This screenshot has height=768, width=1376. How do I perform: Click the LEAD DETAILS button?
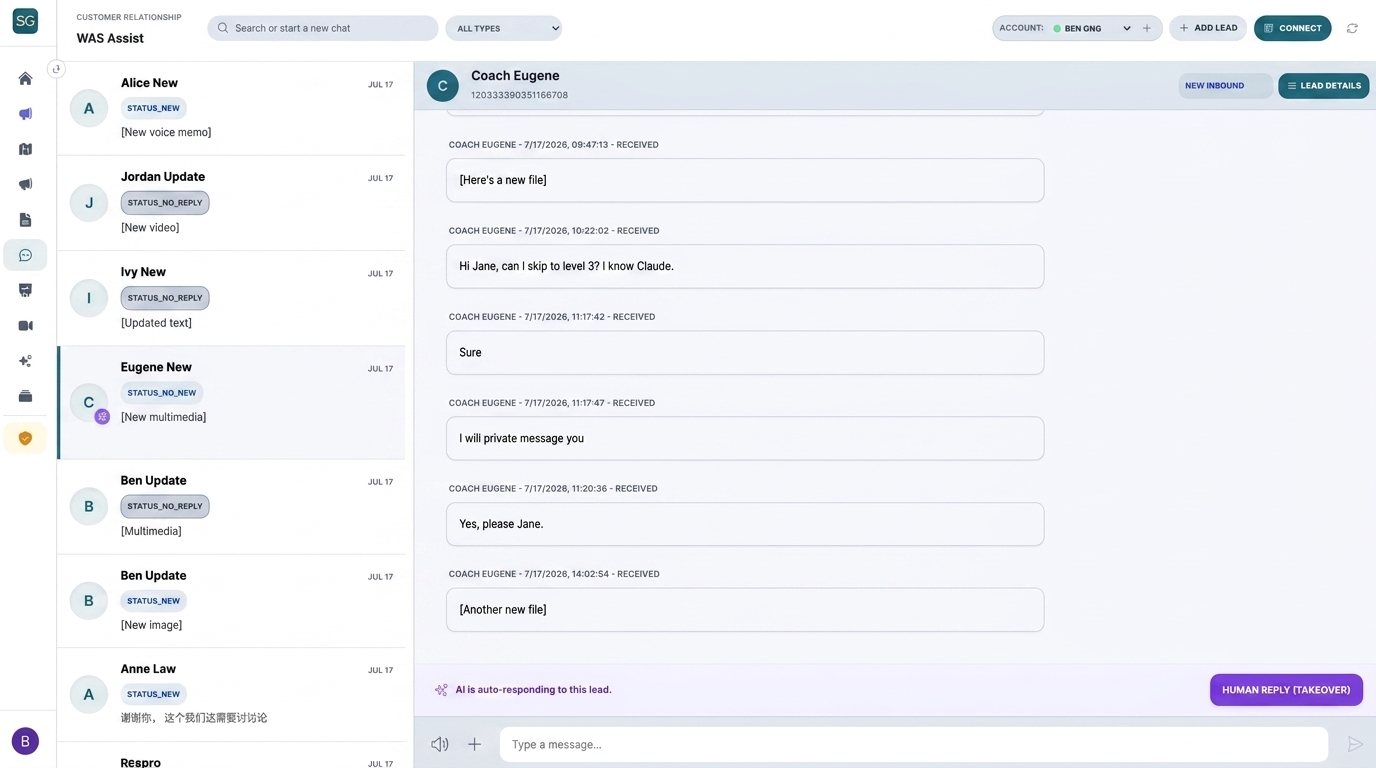tap(1323, 86)
